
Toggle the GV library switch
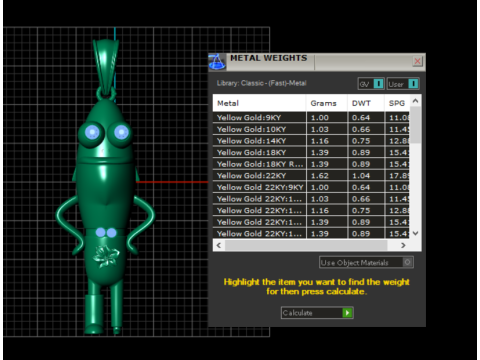371,84
